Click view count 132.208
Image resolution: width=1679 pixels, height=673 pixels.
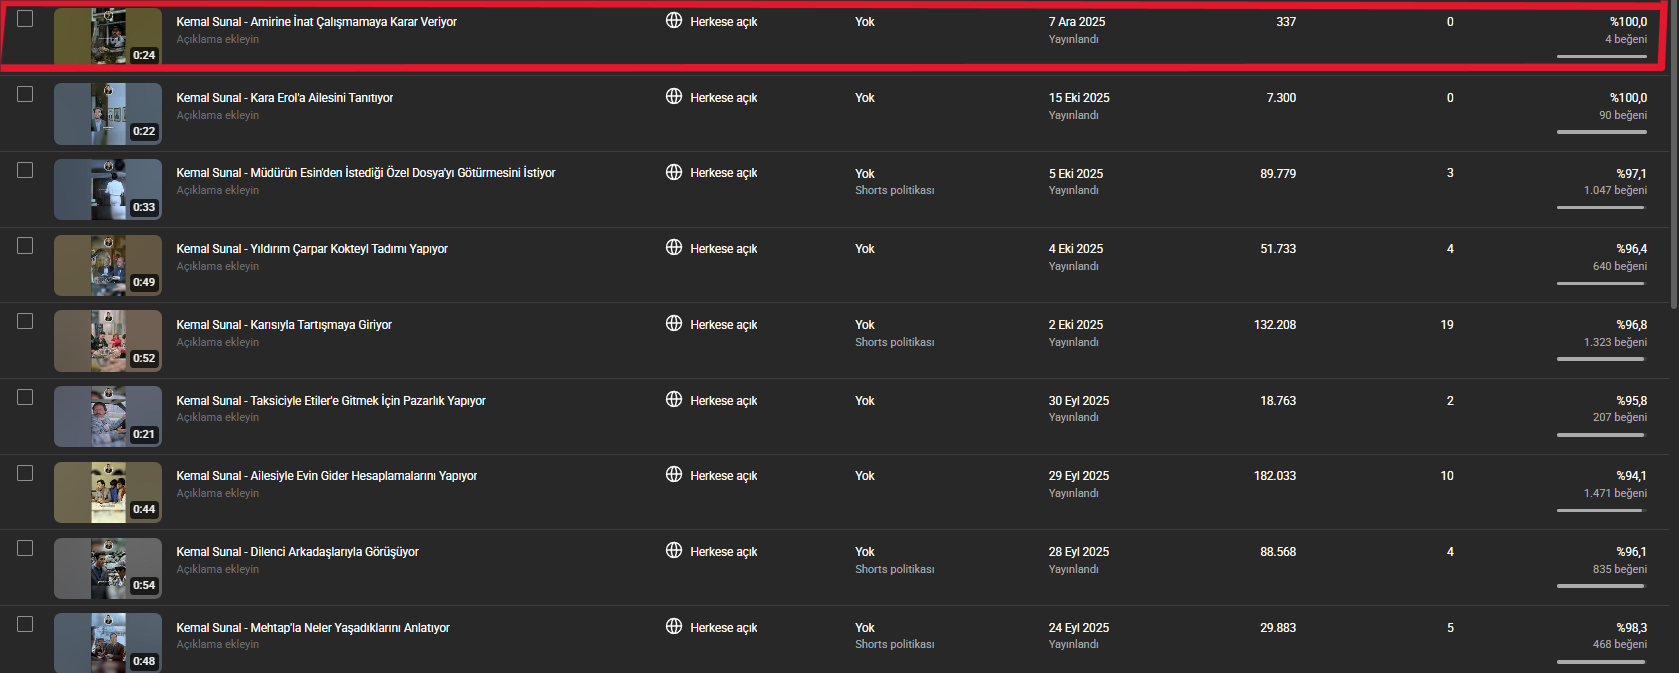point(1275,325)
